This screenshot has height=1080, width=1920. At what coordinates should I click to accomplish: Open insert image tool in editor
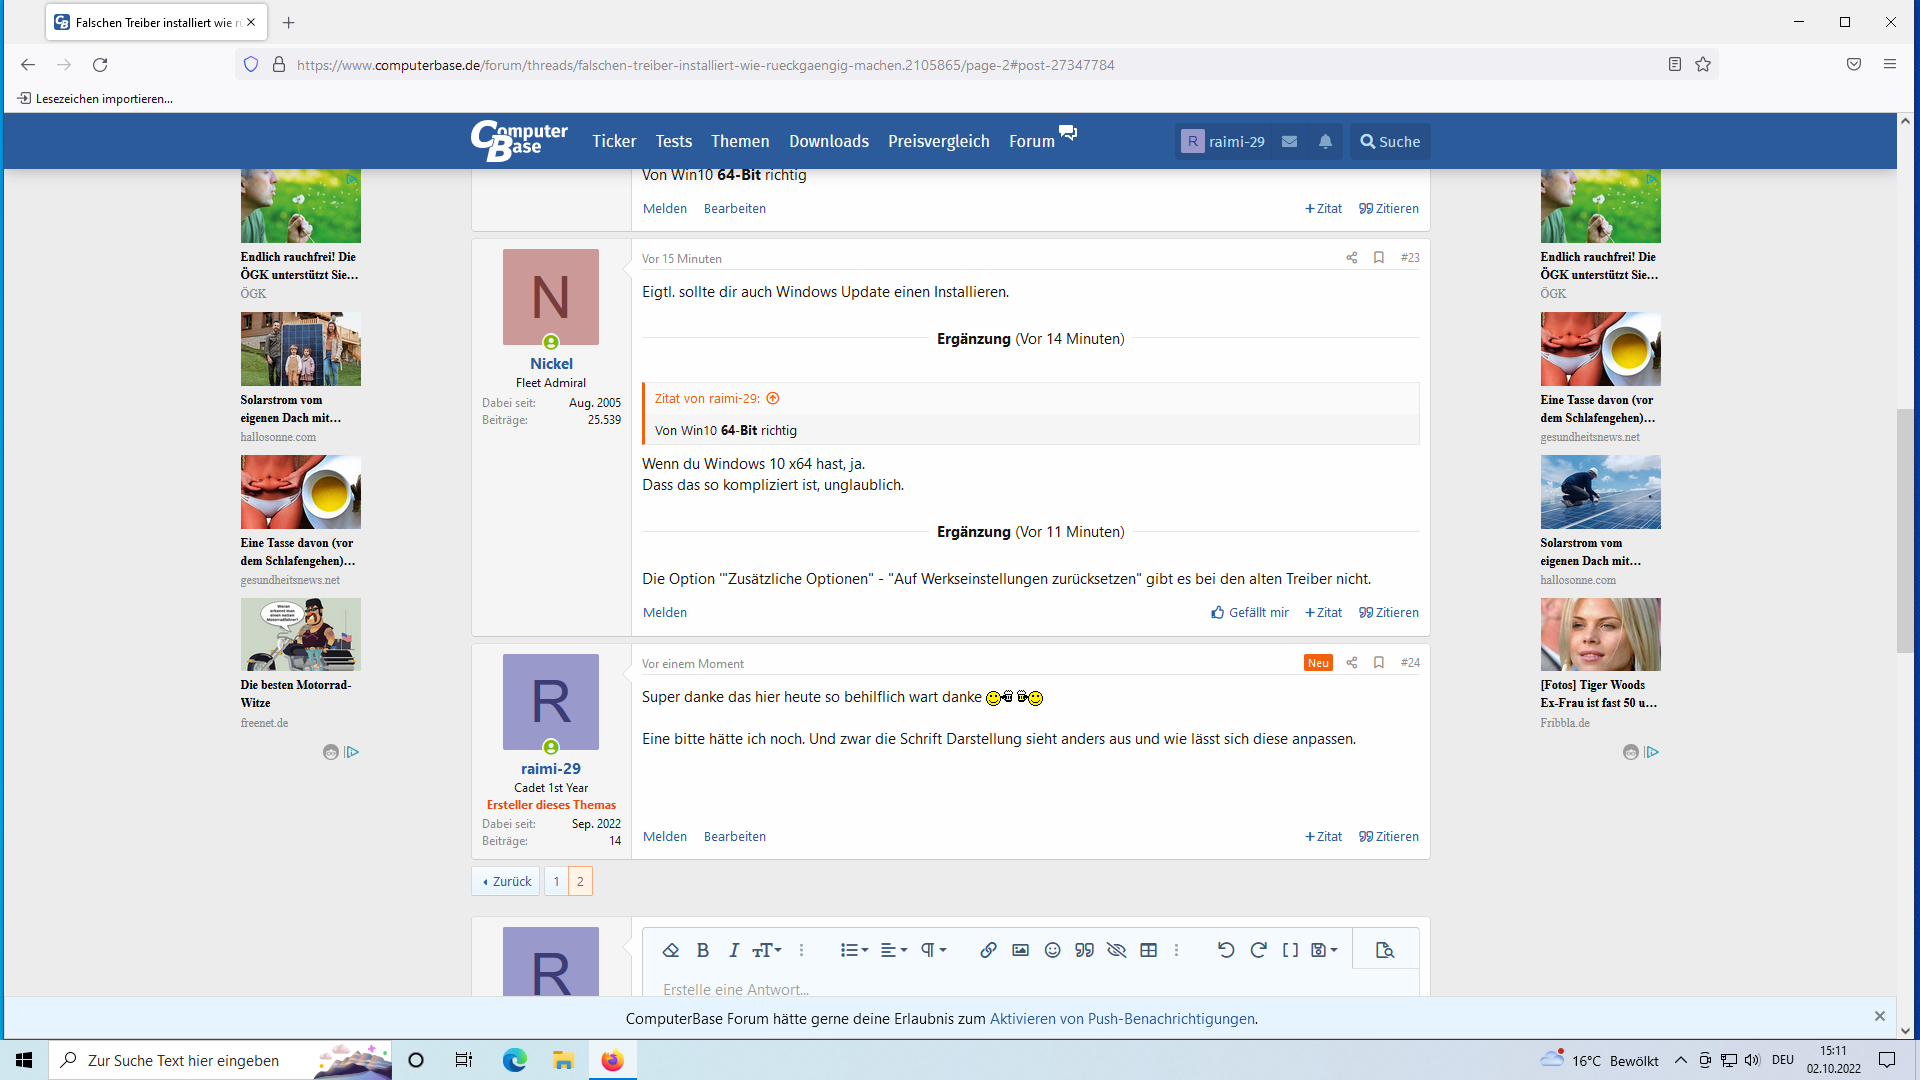(x=1020, y=950)
